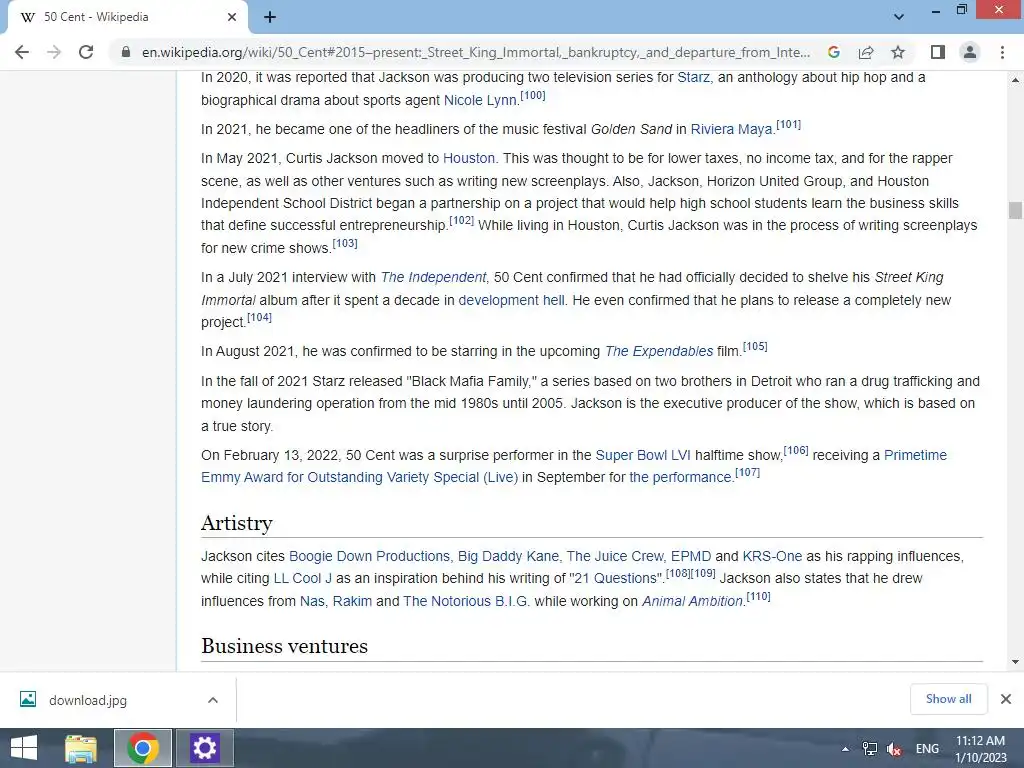Show all downloads
Screen dimensions: 1024x768
948,699
